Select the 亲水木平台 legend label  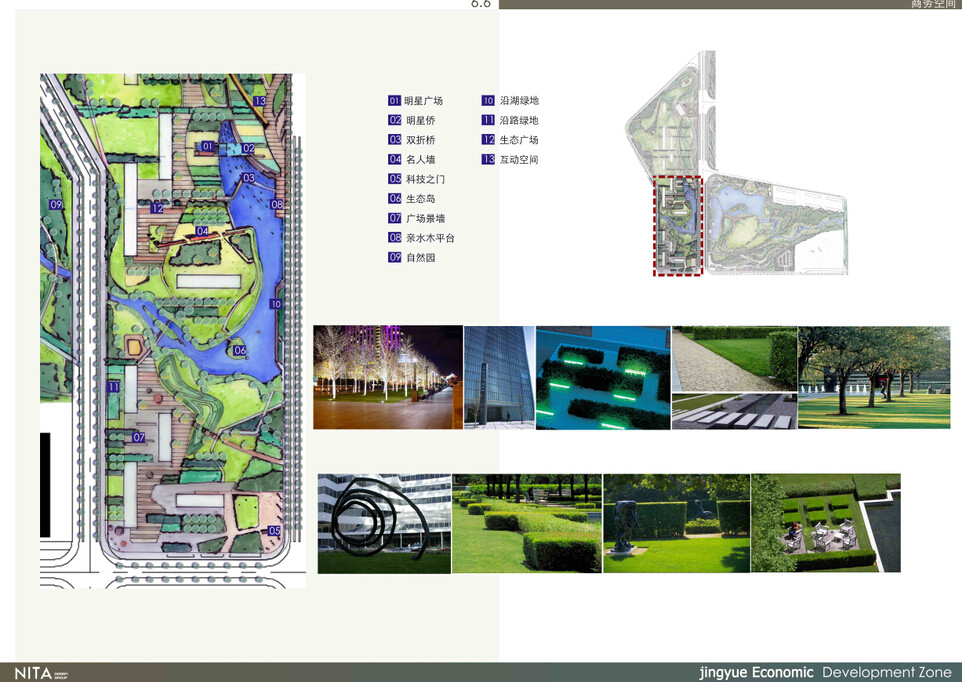click(429, 238)
